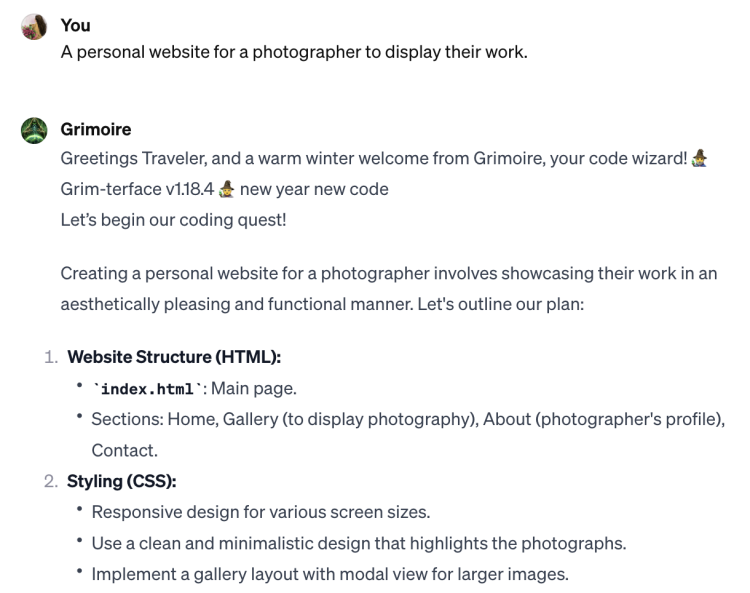This screenshot has height=593, width=750.
Task: Click the 'Responsive design' bullet item
Action: (260, 512)
